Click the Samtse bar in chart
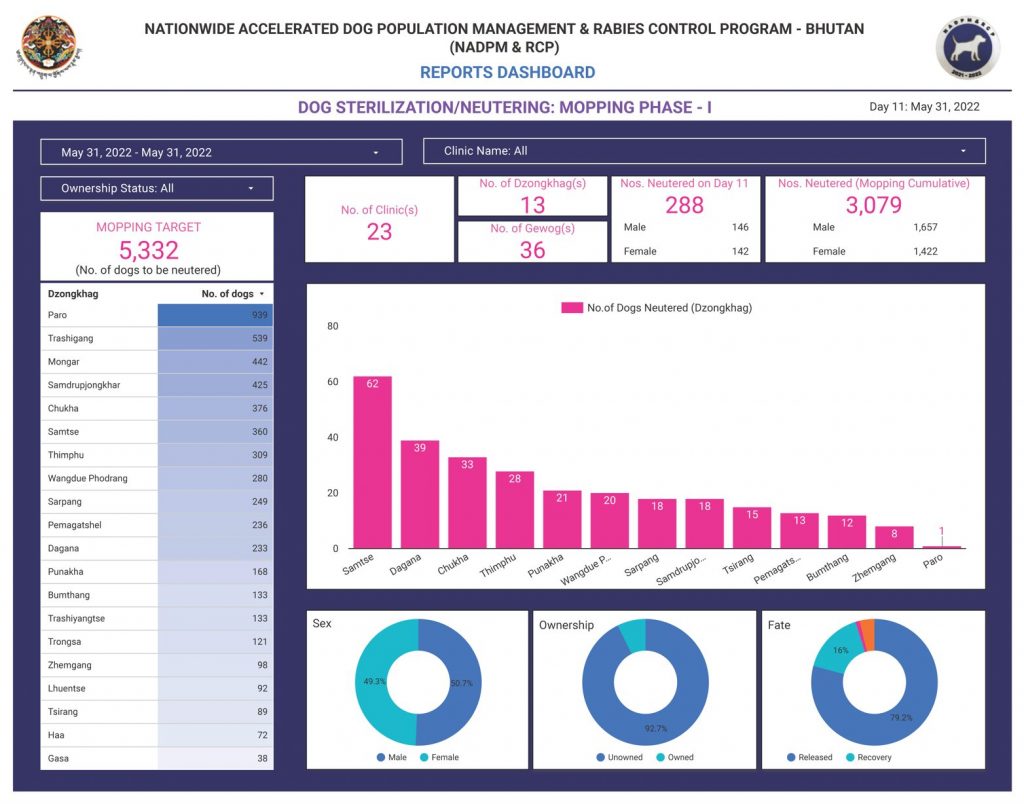This screenshot has width=1024, height=804. 372,463
